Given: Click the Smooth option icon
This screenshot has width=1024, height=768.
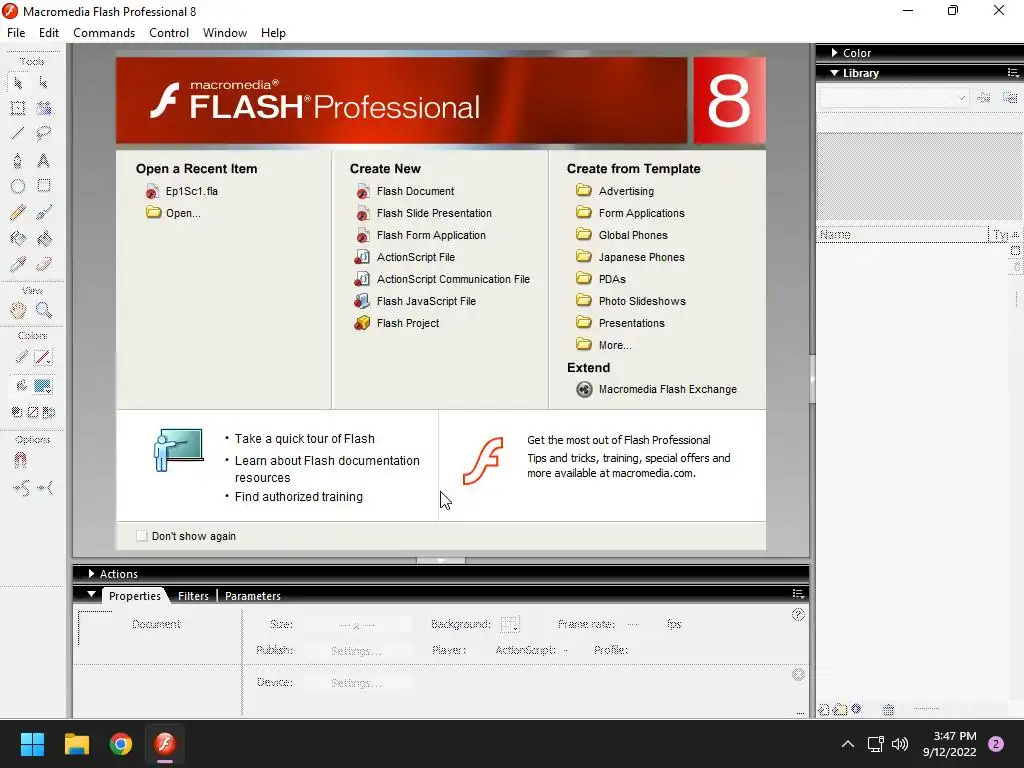Looking at the screenshot, I should click(x=21, y=488).
